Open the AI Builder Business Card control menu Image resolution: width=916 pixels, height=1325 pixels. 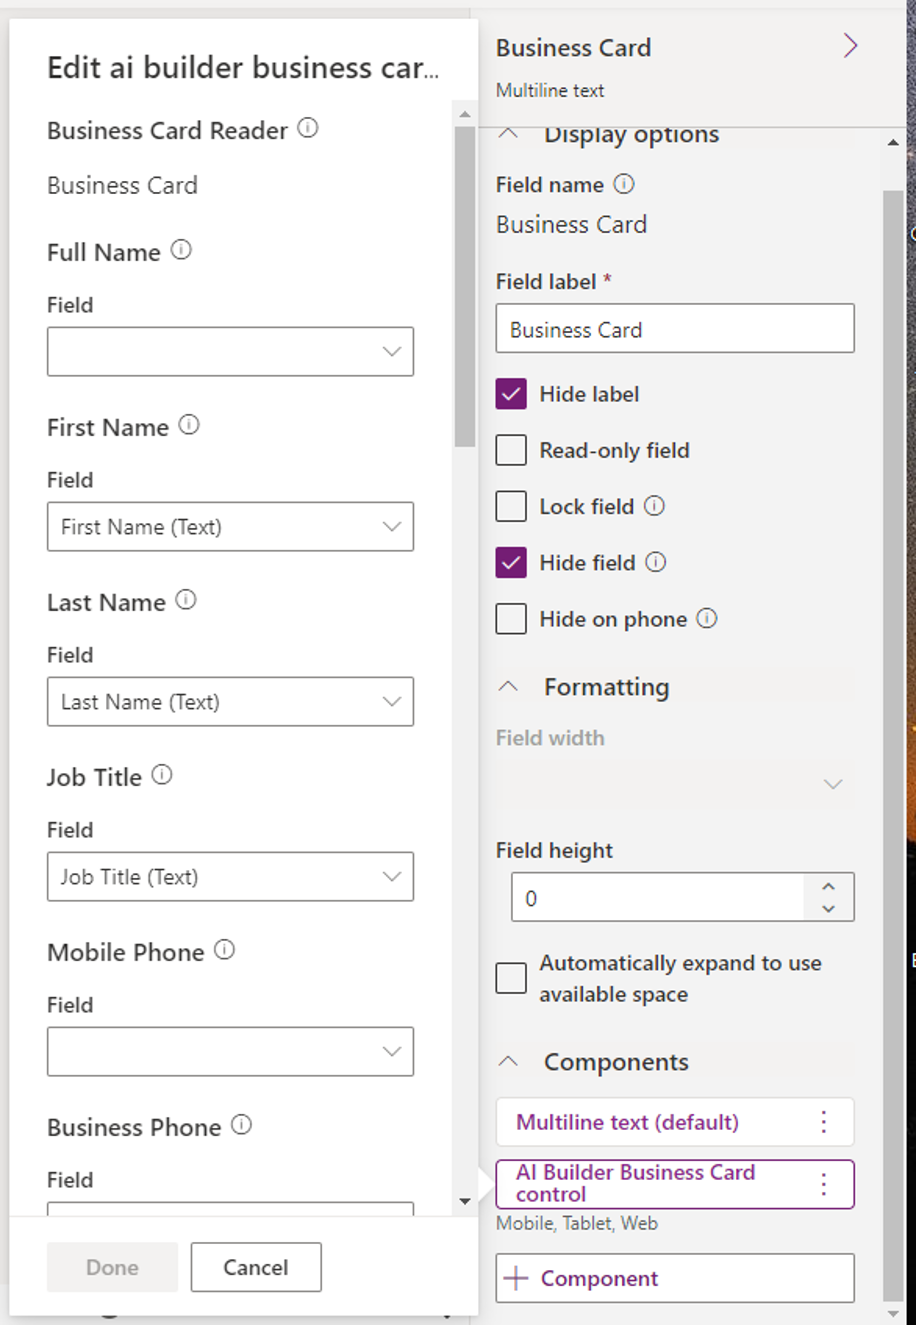[823, 1183]
